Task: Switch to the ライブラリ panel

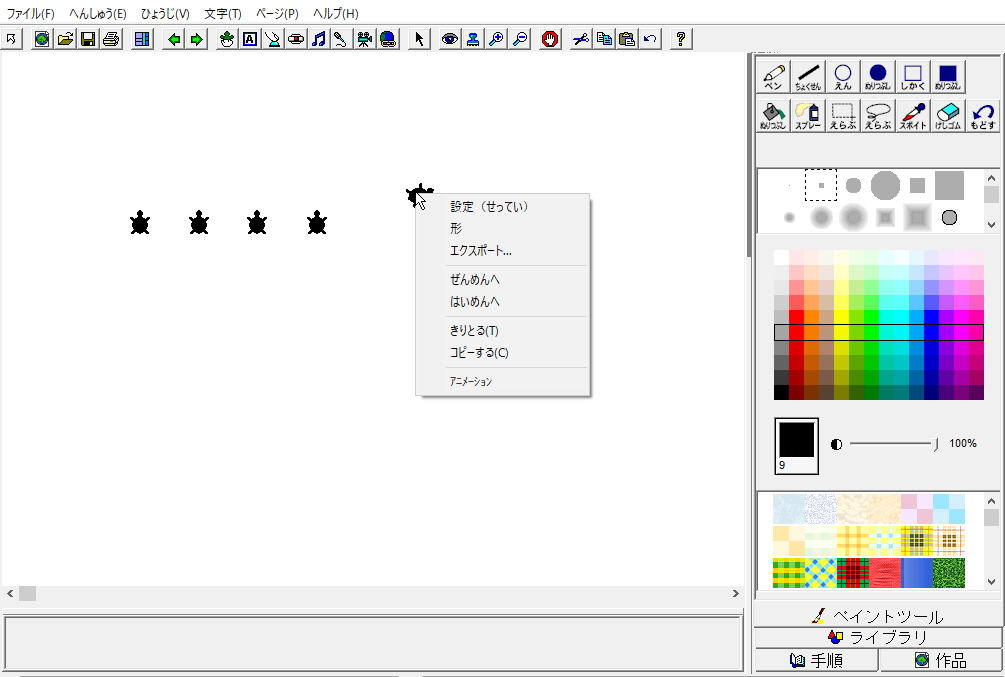Action: [x=877, y=637]
